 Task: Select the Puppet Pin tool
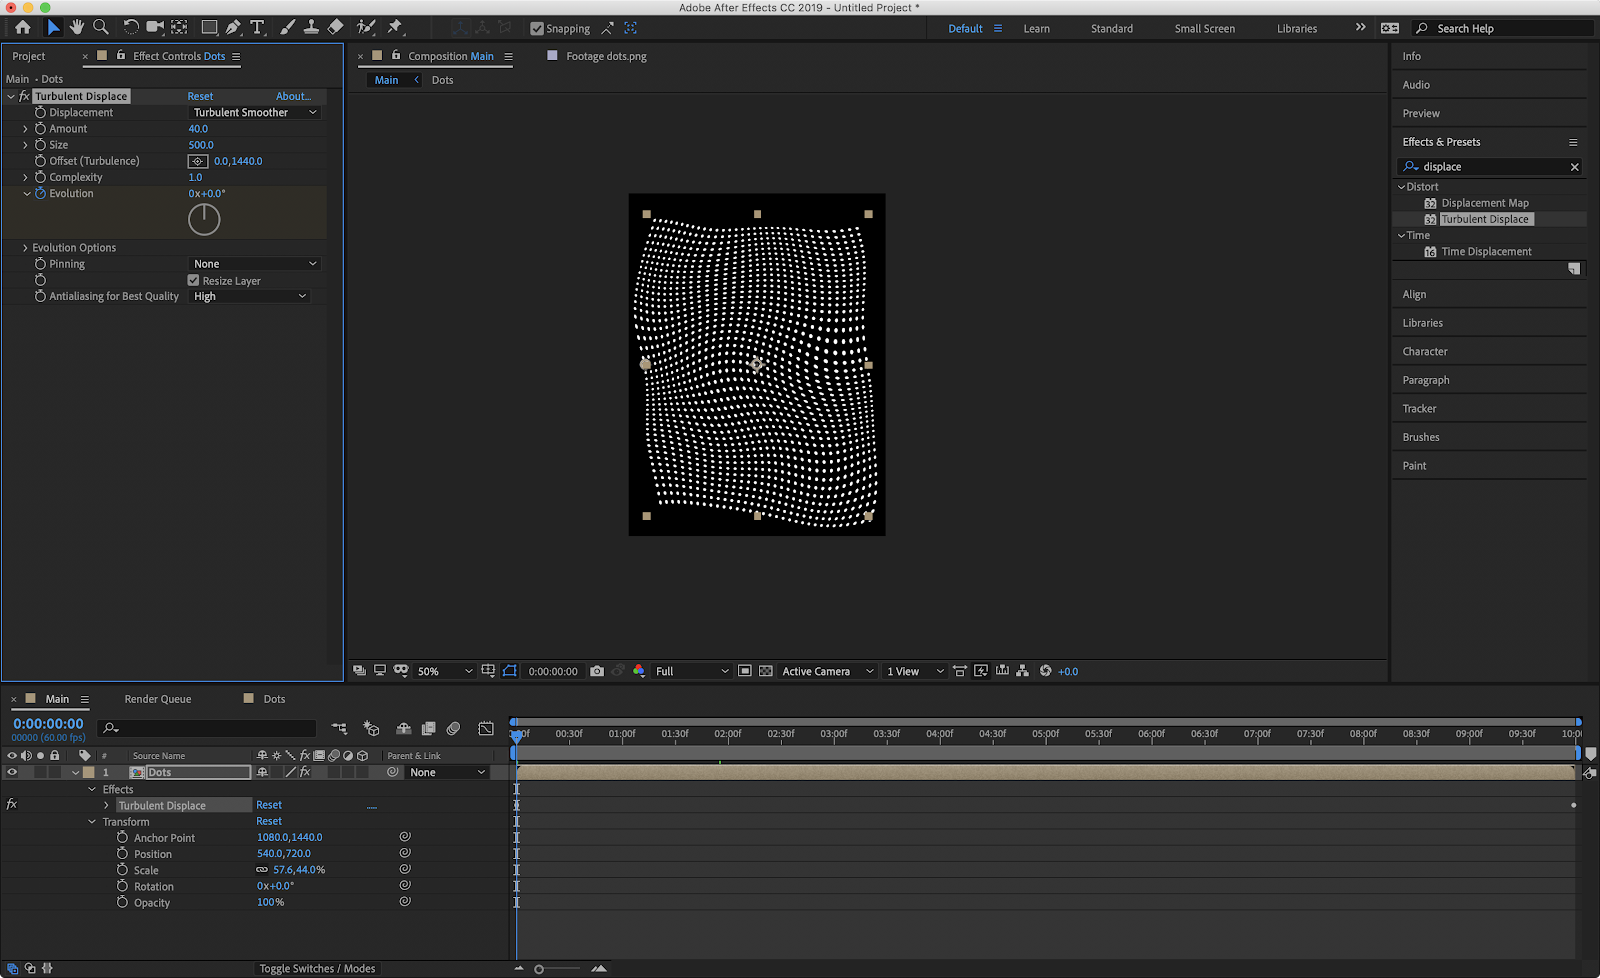(395, 27)
